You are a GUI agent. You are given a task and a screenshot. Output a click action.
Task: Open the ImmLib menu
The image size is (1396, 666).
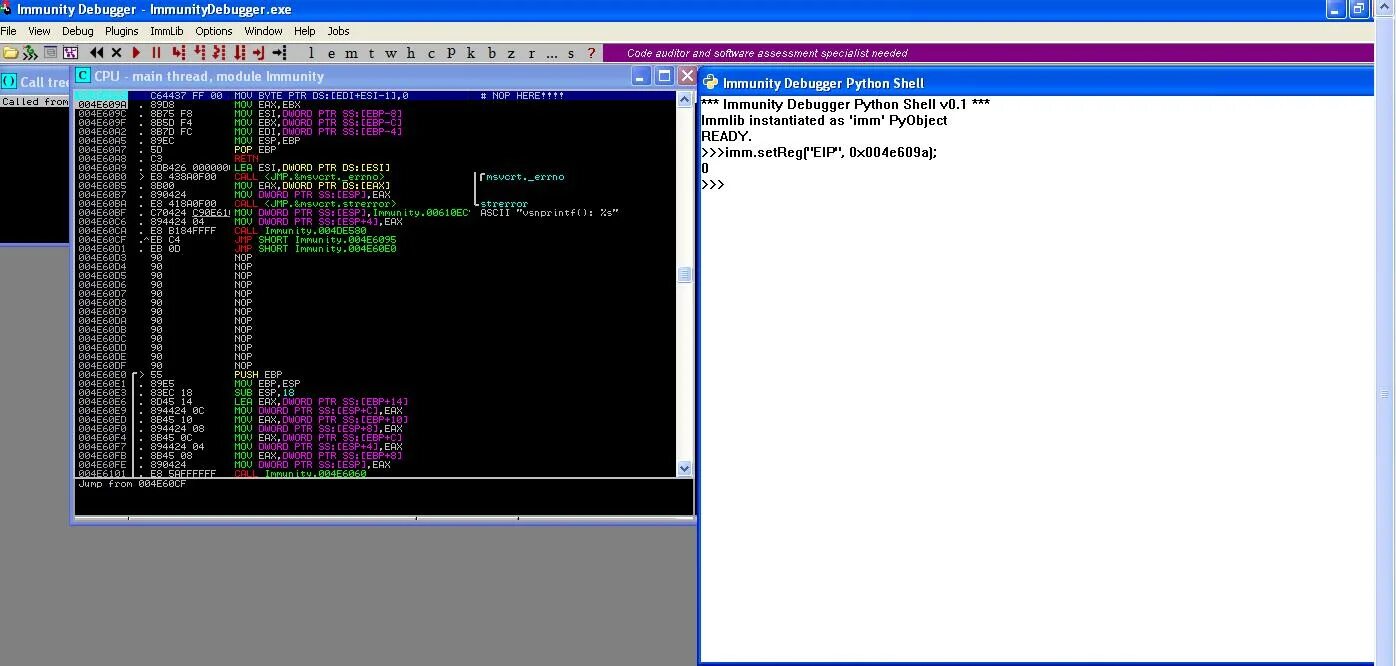[x=167, y=31]
